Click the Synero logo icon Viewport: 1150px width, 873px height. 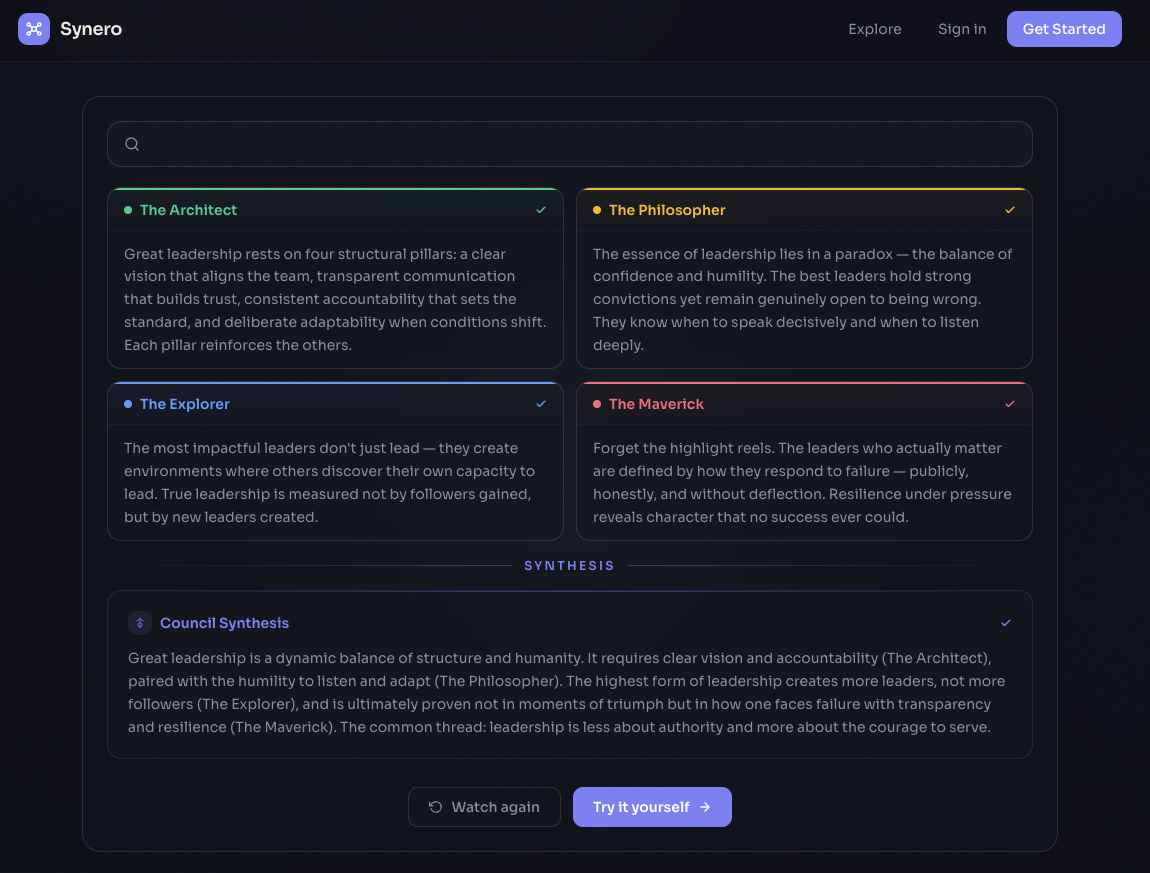click(x=34, y=29)
